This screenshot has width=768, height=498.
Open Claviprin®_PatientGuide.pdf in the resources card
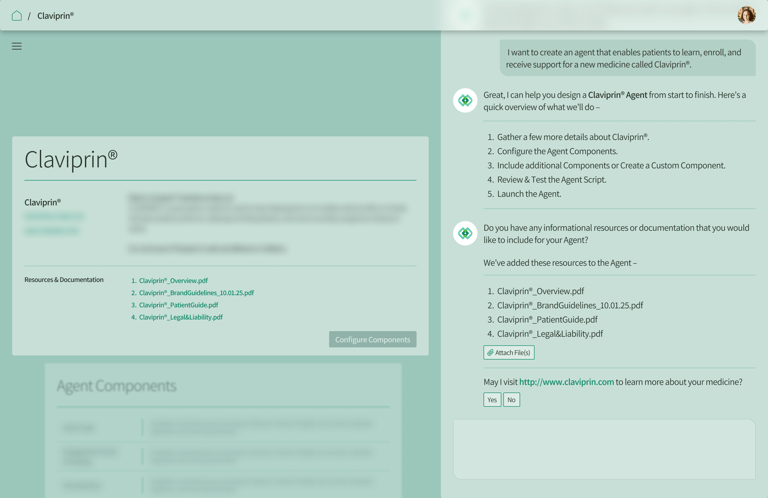click(x=178, y=305)
